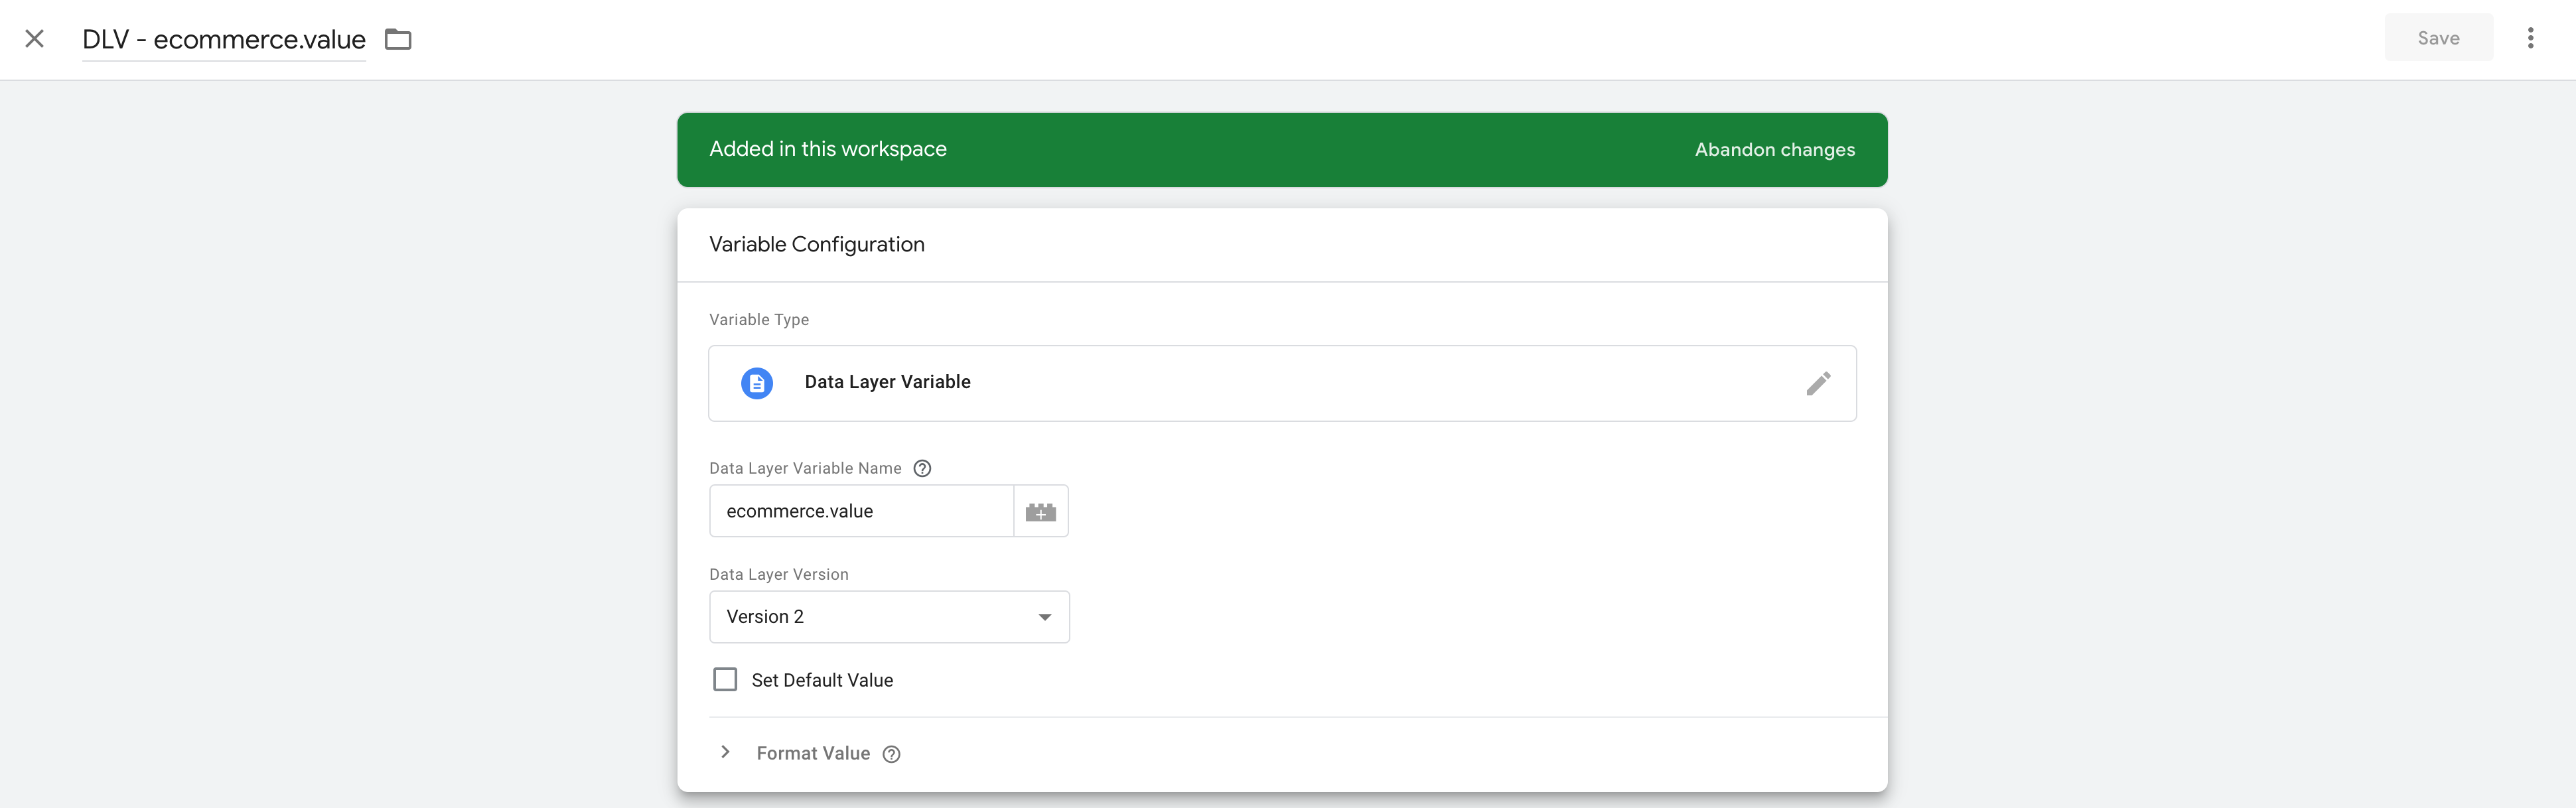2576x808 pixels.
Task: Select the ecommerce.value variable name field
Action: pos(860,511)
